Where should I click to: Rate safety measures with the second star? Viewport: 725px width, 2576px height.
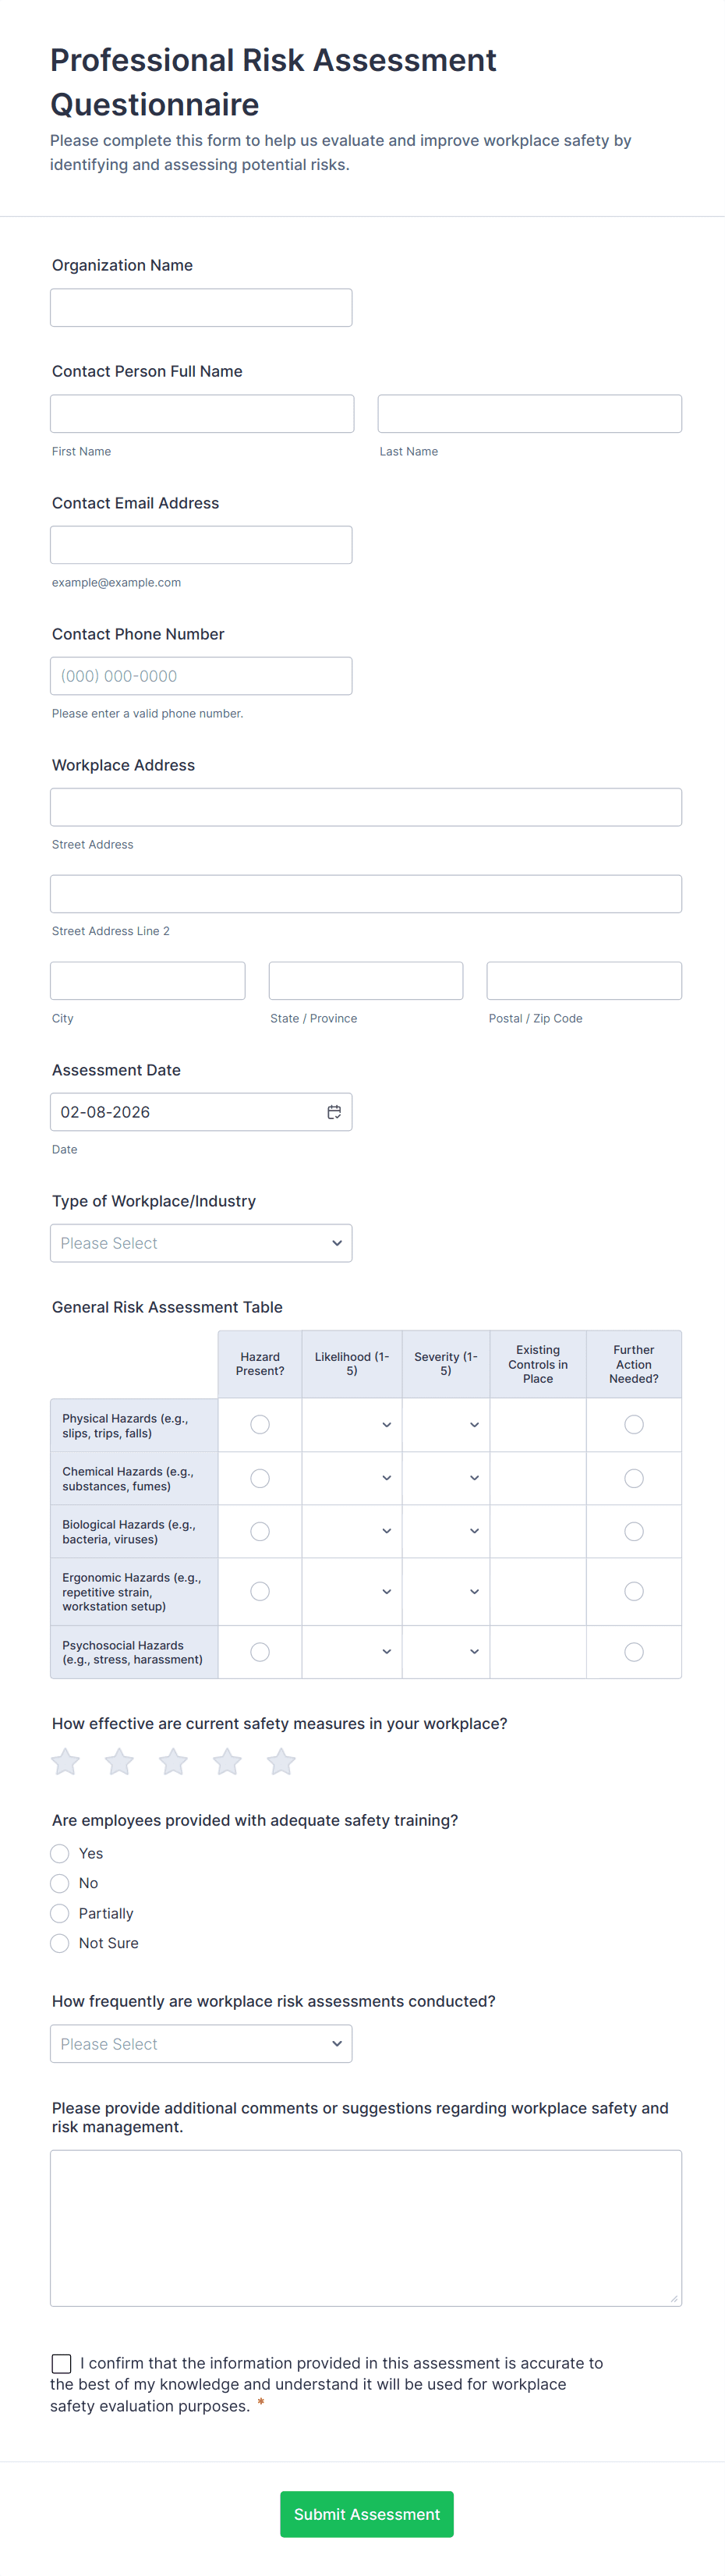tap(120, 1762)
